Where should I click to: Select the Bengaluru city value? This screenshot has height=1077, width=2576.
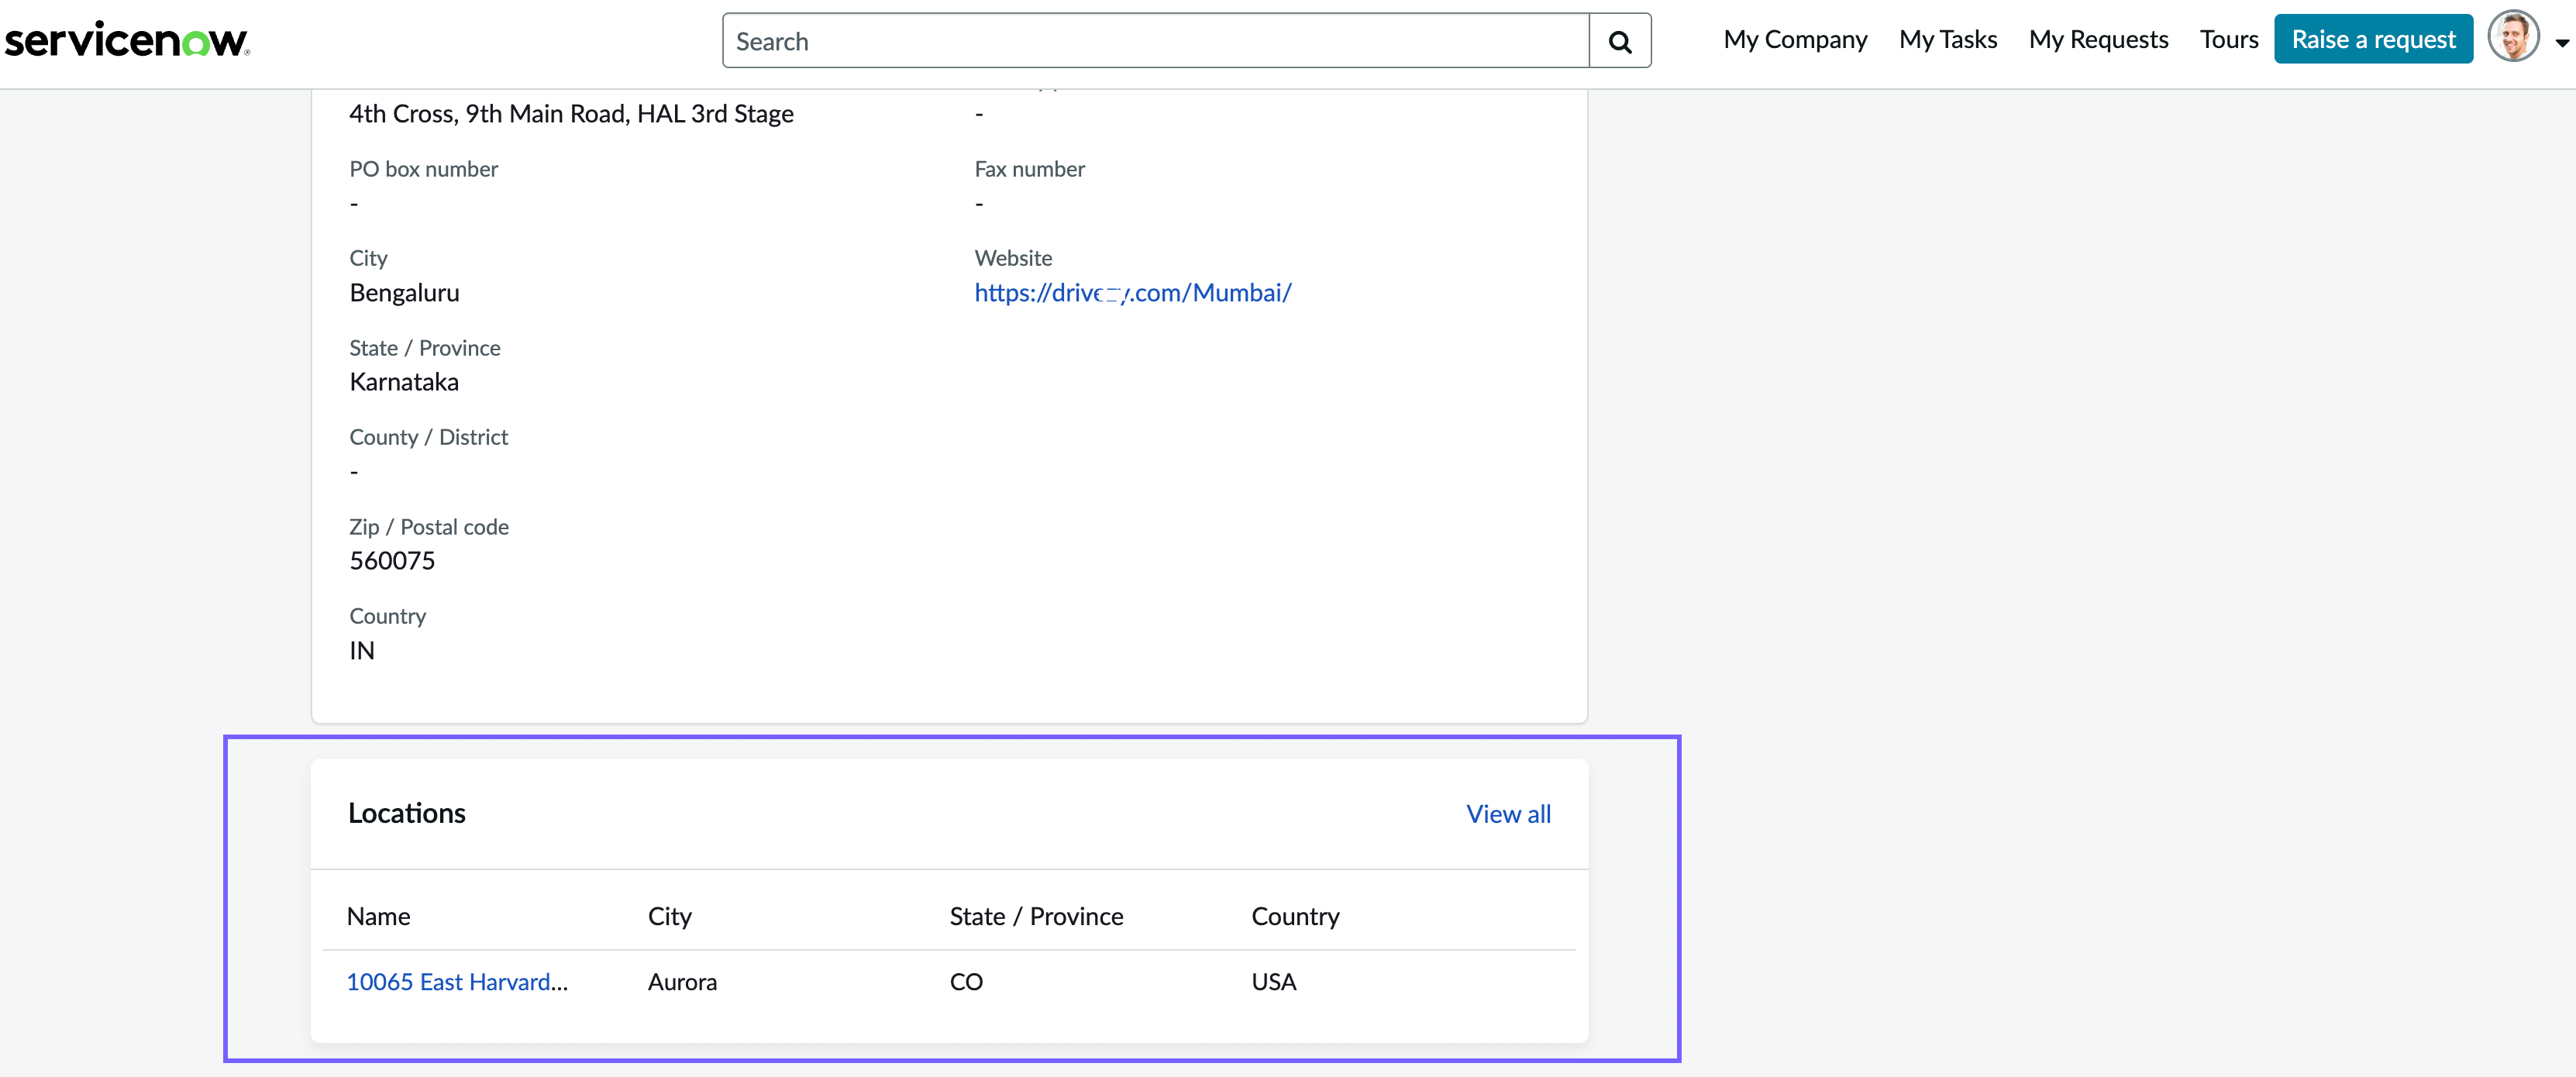tap(404, 293)
